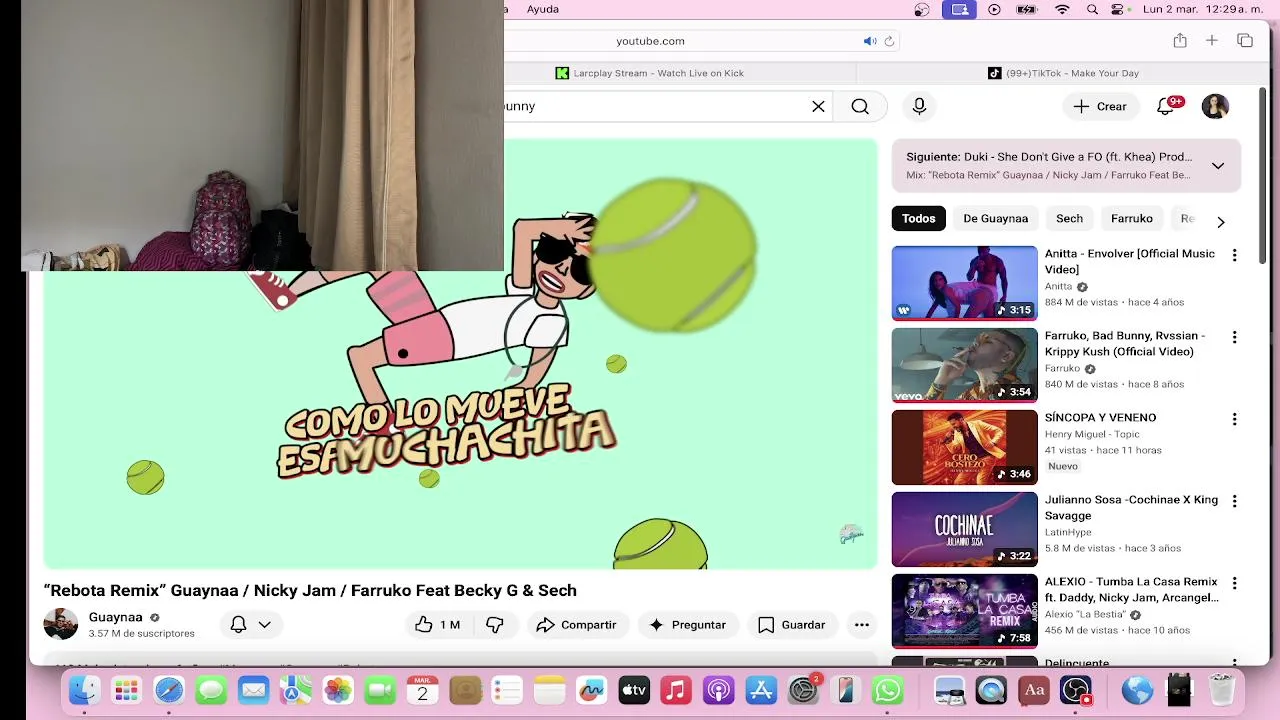1280x720 pixels.
Task: Select the Todos filter chip
Action: 918,218
